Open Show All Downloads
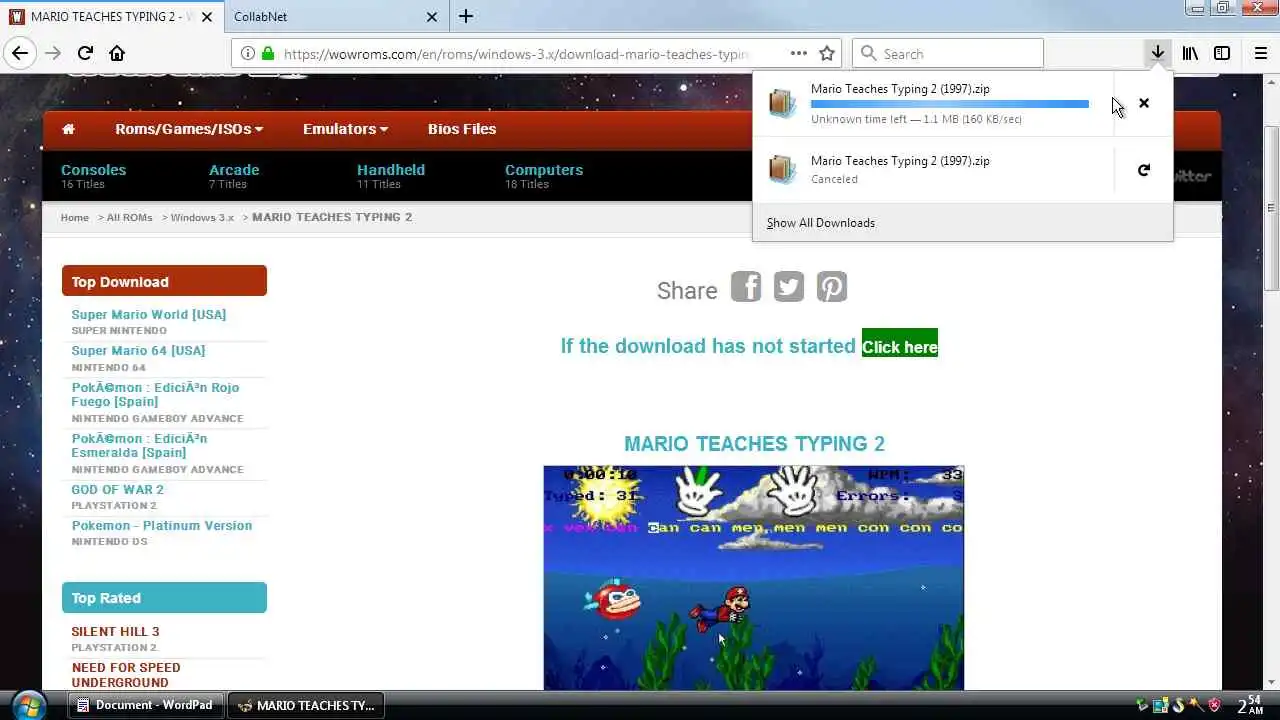Viewport: 1280px width, 720px height. (x=821, y=223)
